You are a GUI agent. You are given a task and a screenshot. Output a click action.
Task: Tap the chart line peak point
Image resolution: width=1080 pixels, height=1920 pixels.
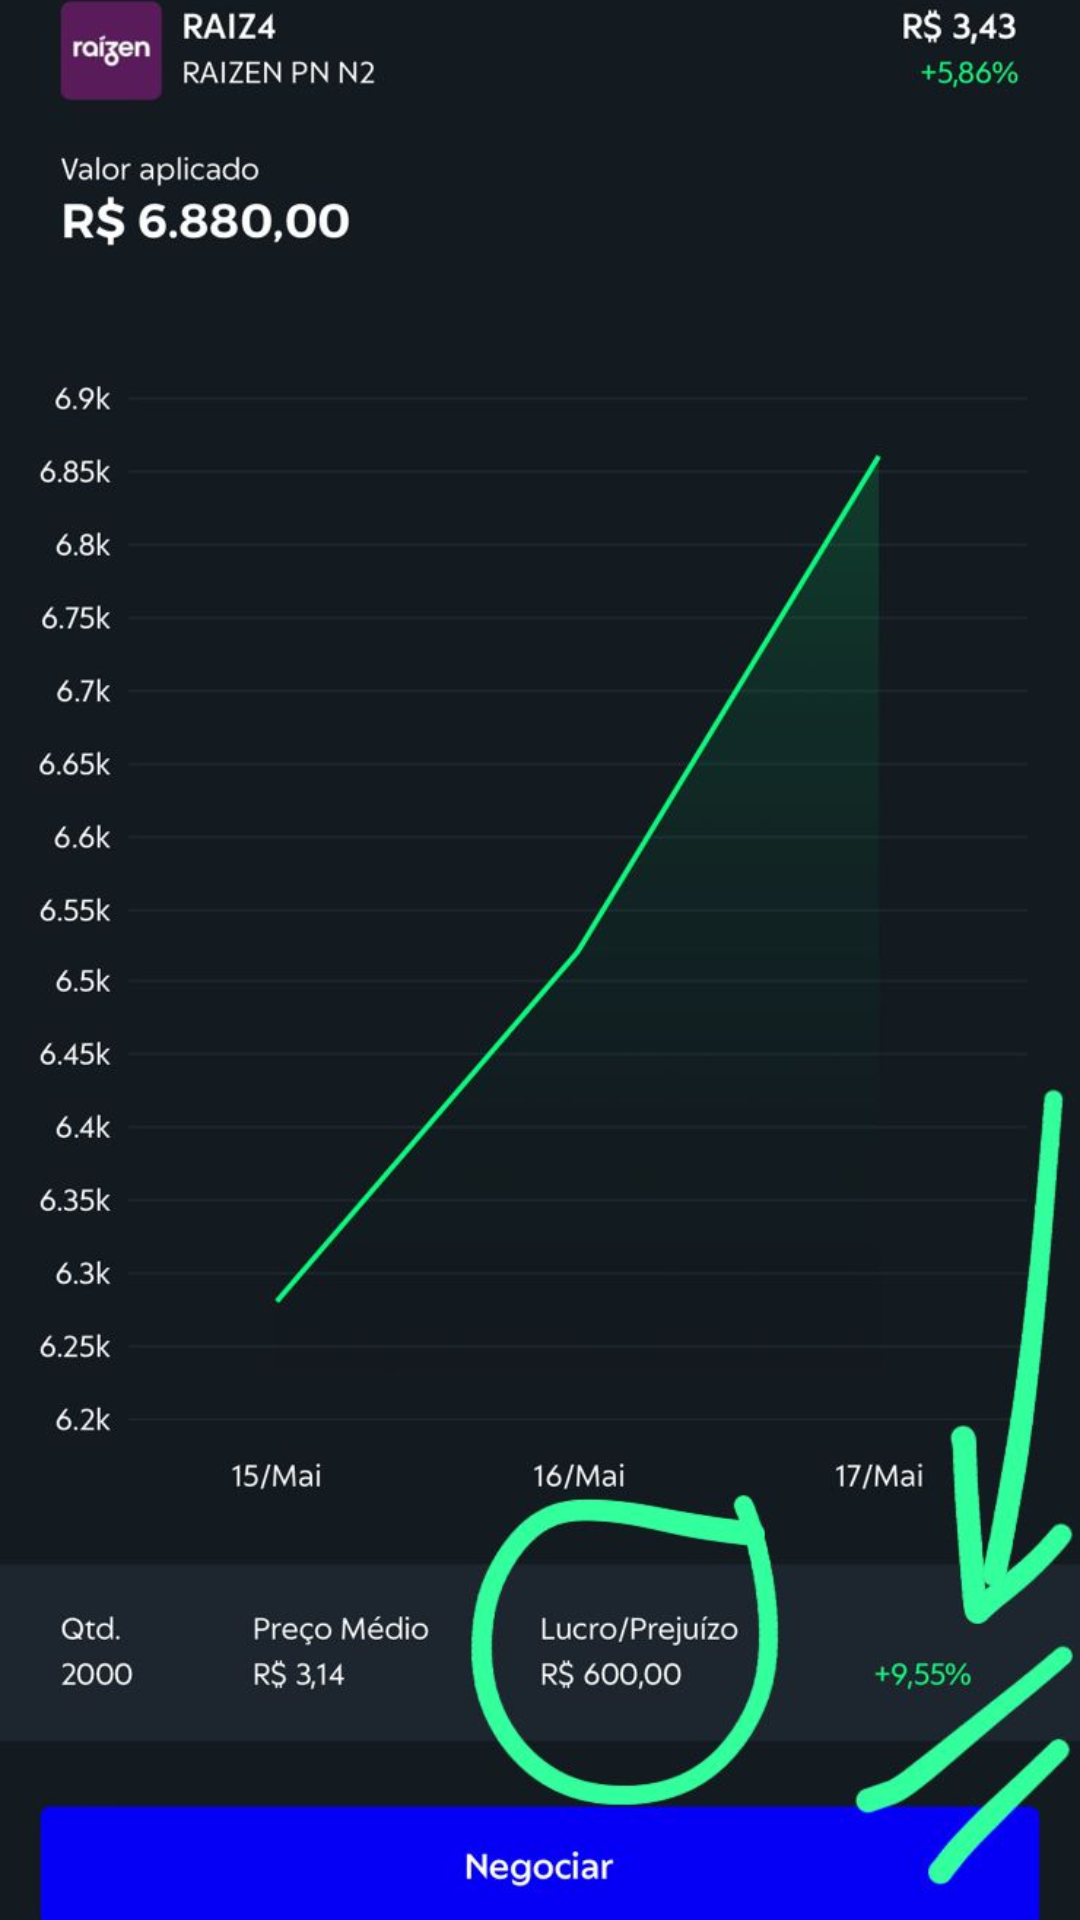[878, 458]
